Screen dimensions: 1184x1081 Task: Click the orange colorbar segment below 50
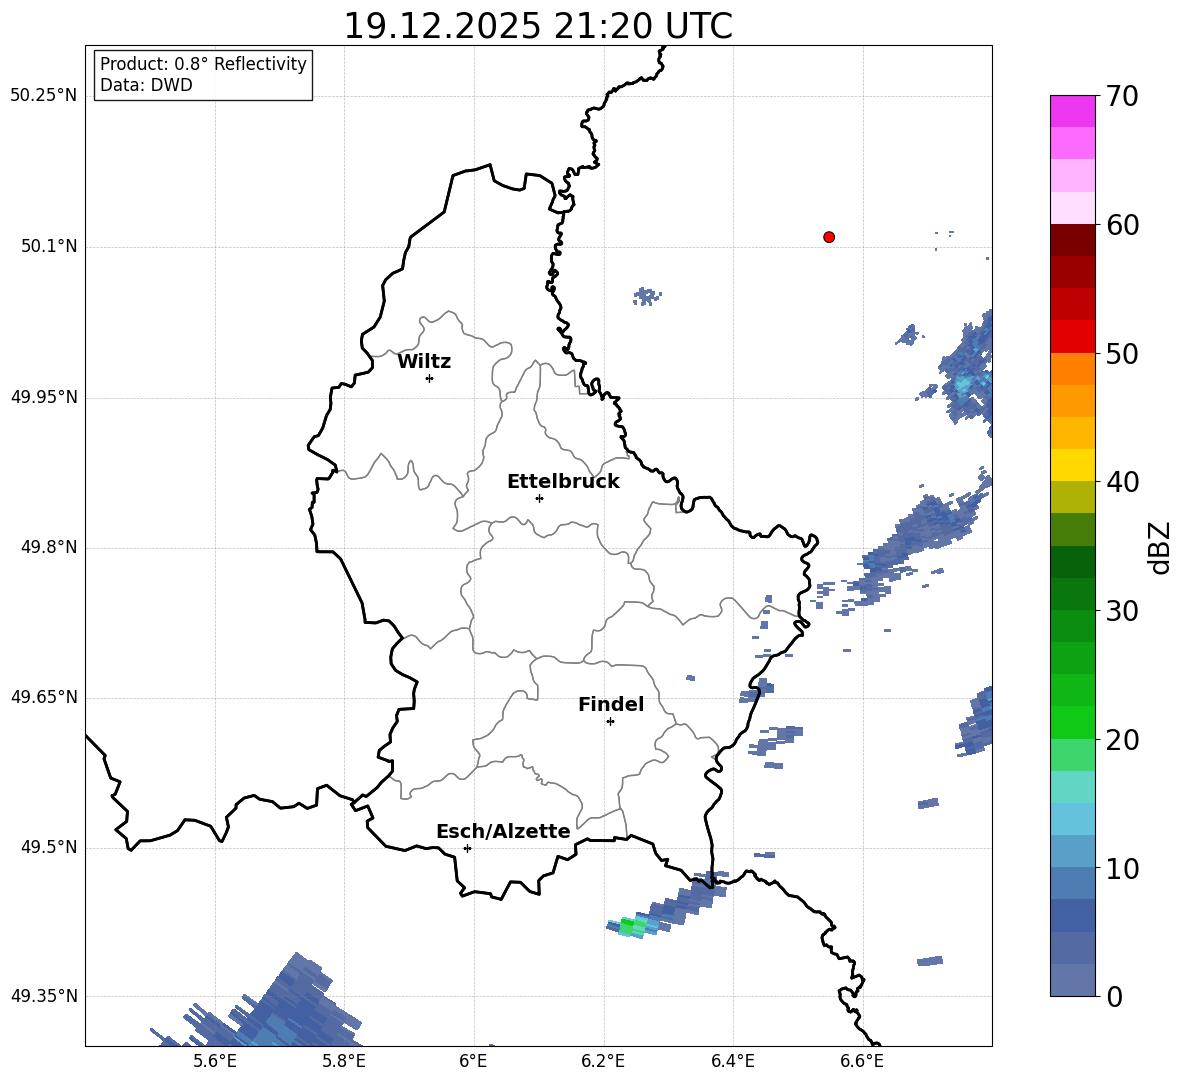pyautogui.click(x=1072, y=368)
